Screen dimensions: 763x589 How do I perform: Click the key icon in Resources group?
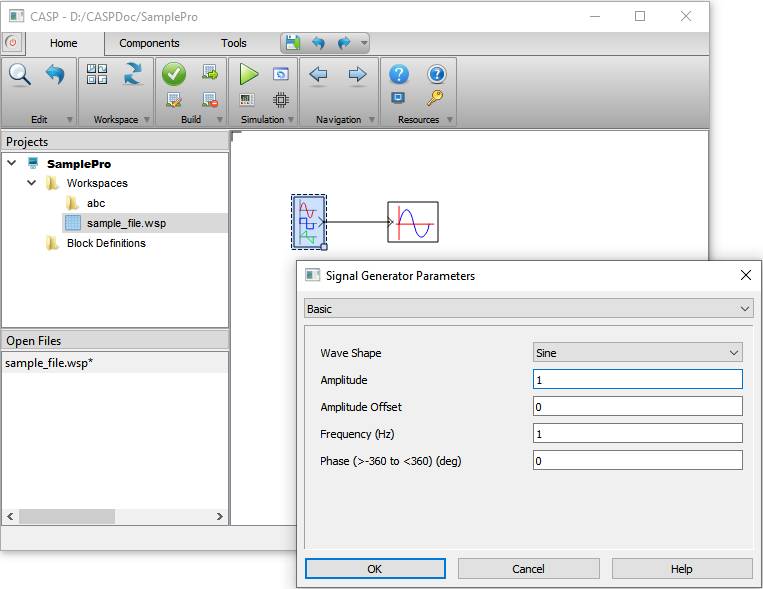pos(435,98)
